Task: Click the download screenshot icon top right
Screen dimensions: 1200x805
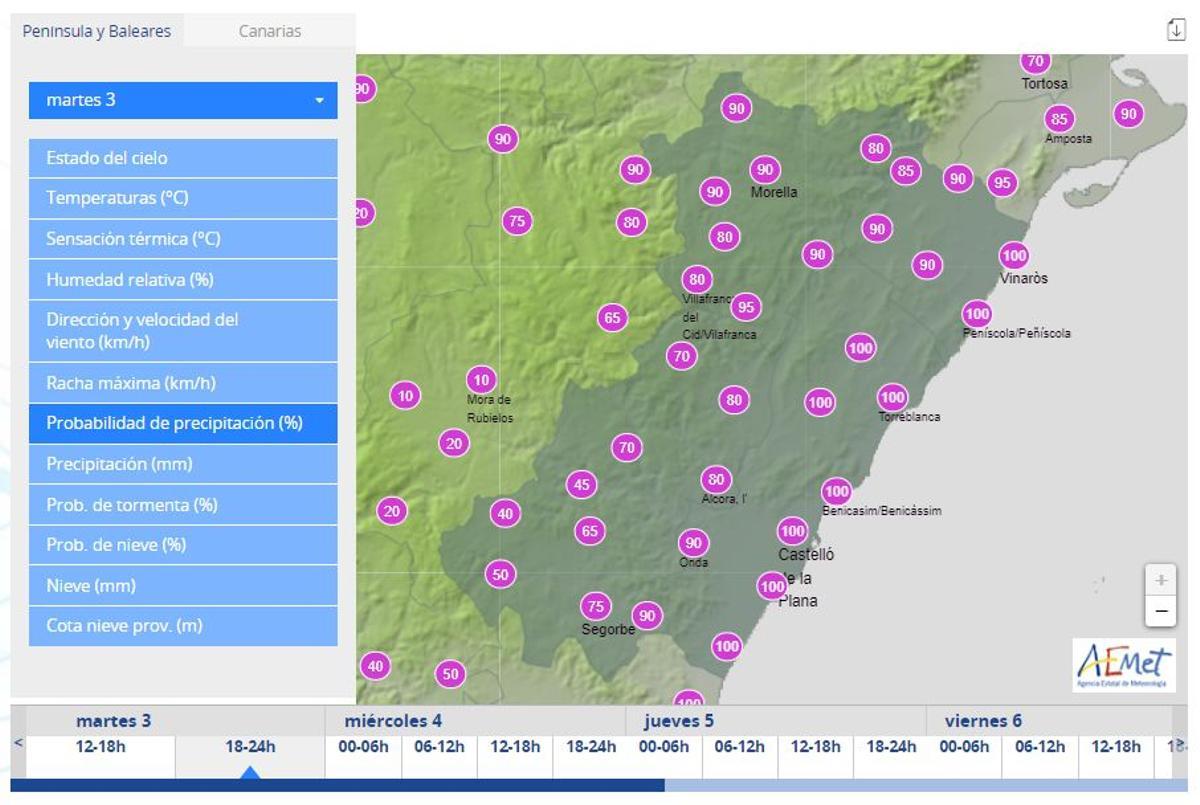Action: point(1177,31)
